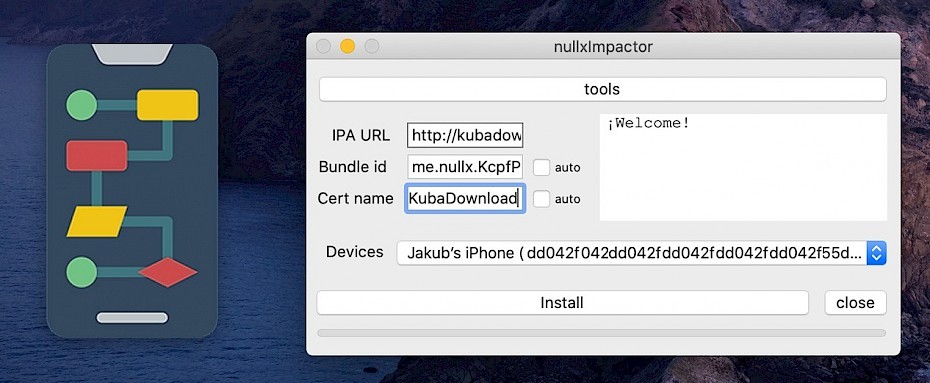930x383 pixels.
Task: Click the nullxImpactor window title
Action: pyautogui.click(x=603, y=46)
